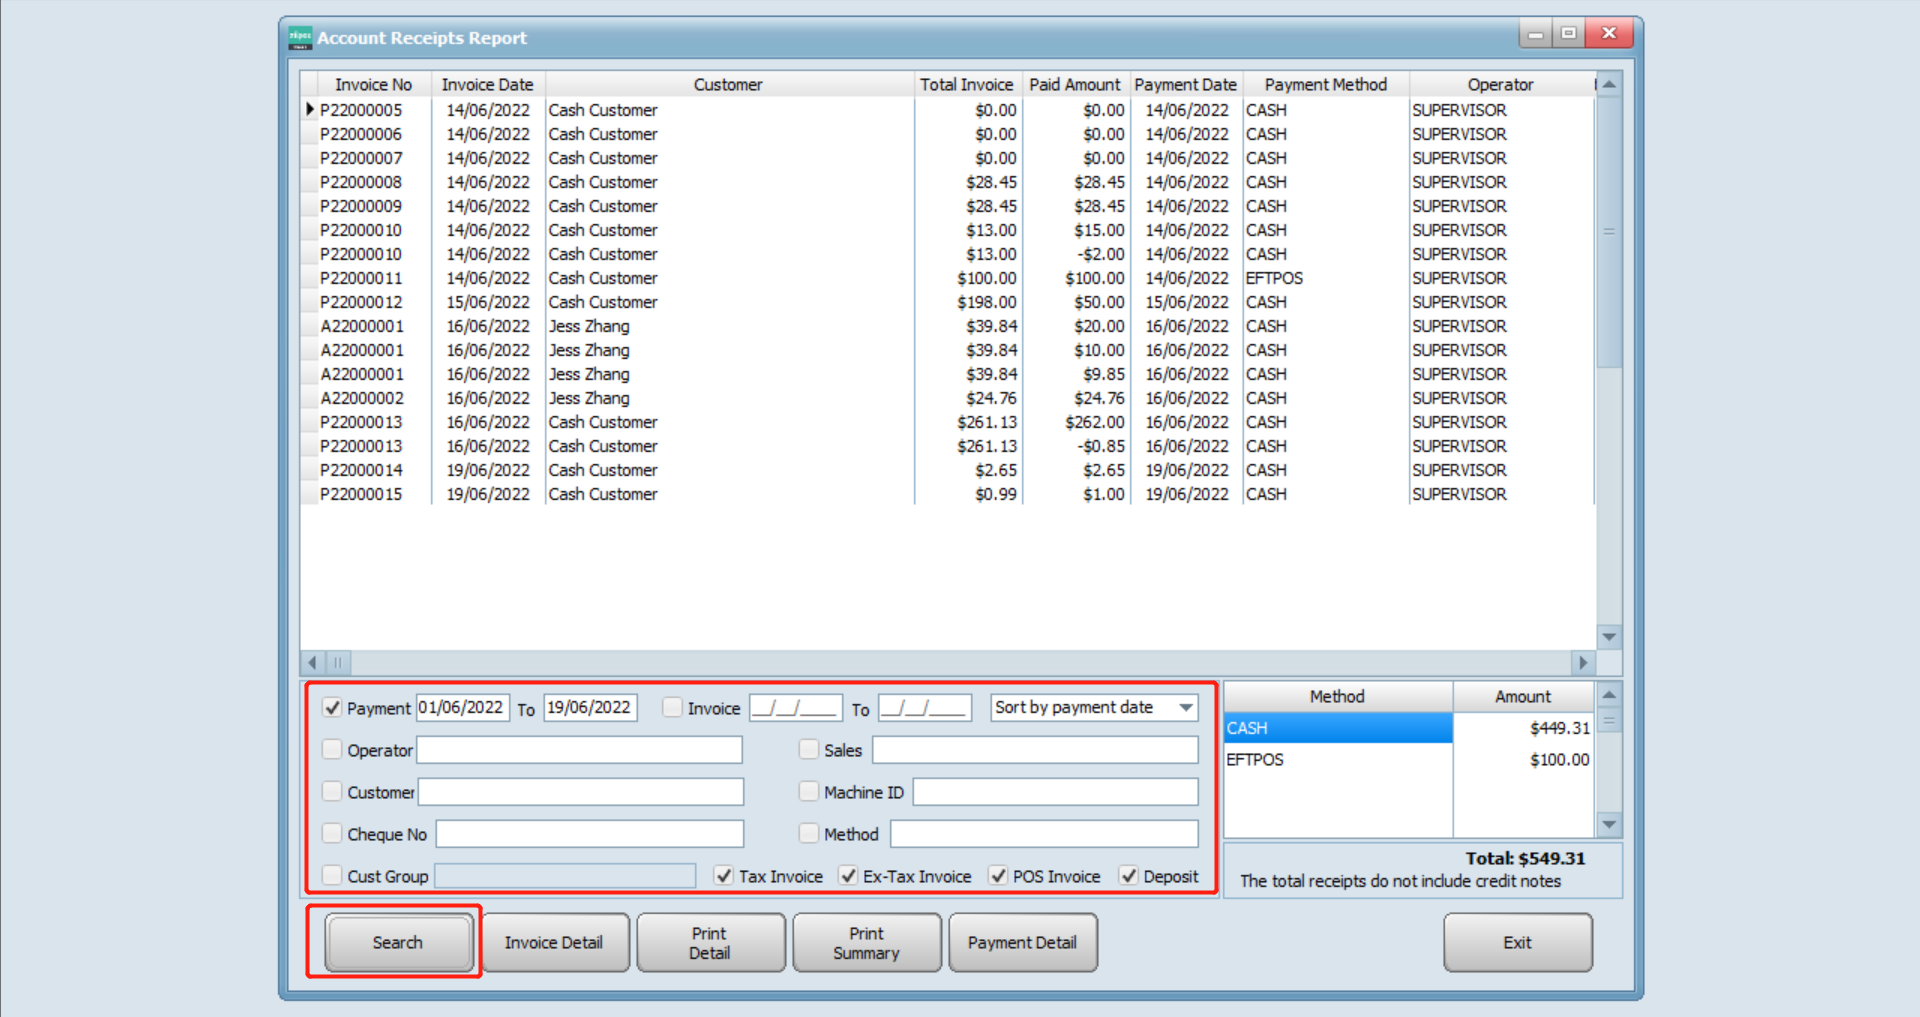
Task: Enable the Cust Group checkbox
Action: click(x=332, y=875)
